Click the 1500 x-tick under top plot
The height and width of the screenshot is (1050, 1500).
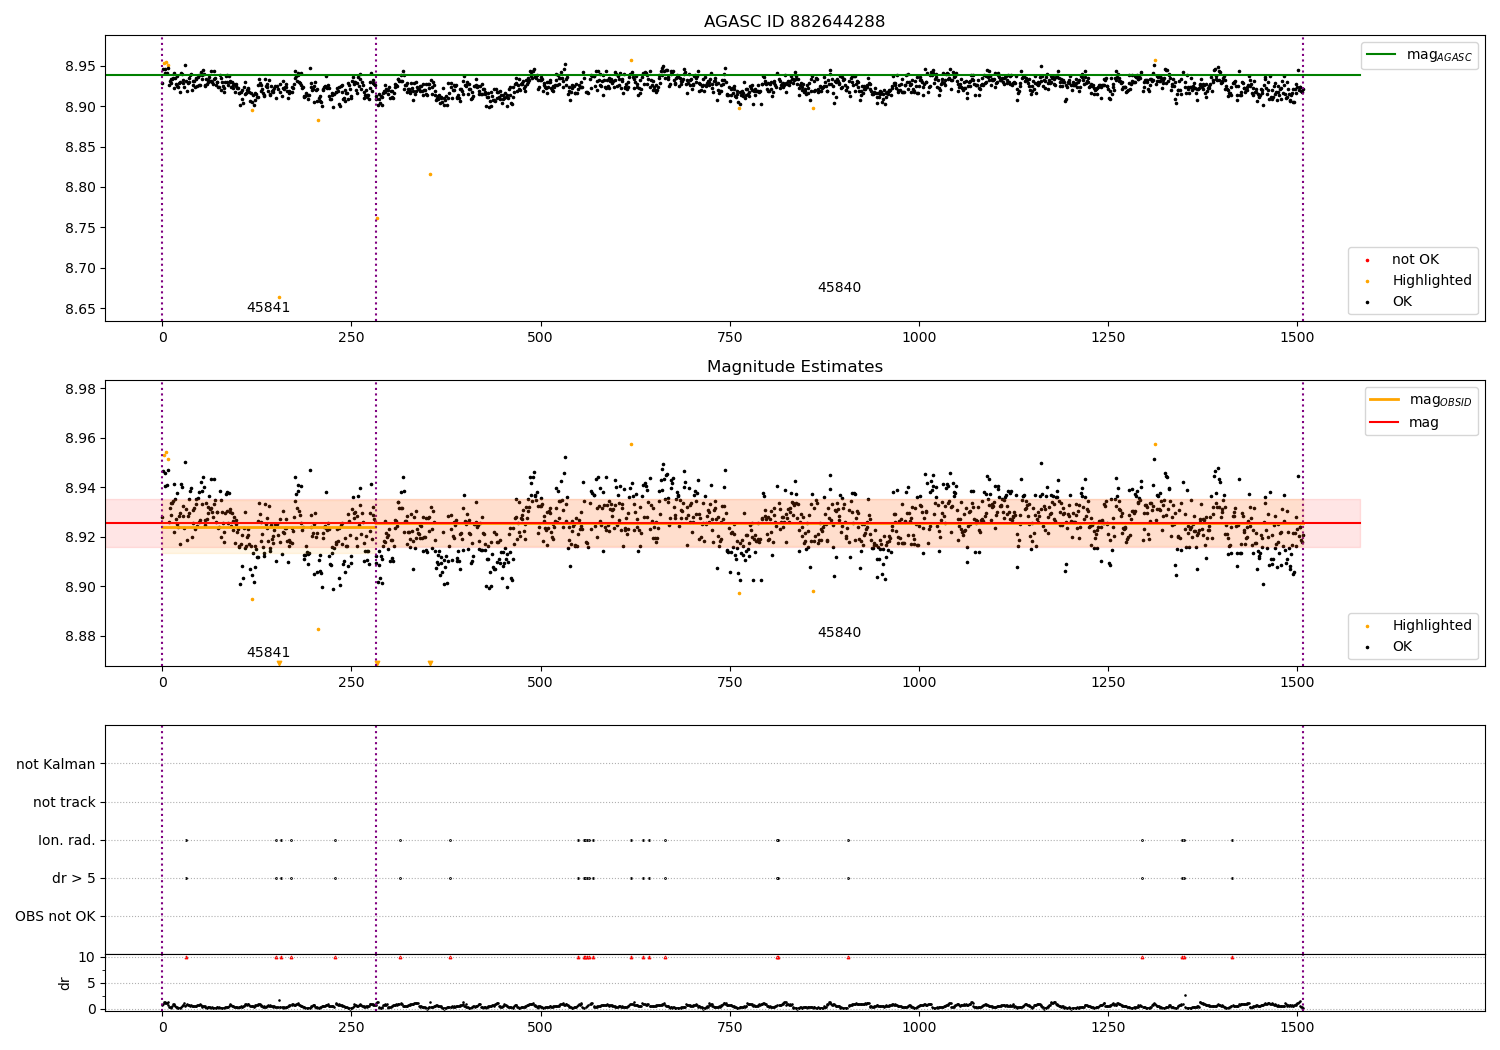click(x=1297, y=338)
